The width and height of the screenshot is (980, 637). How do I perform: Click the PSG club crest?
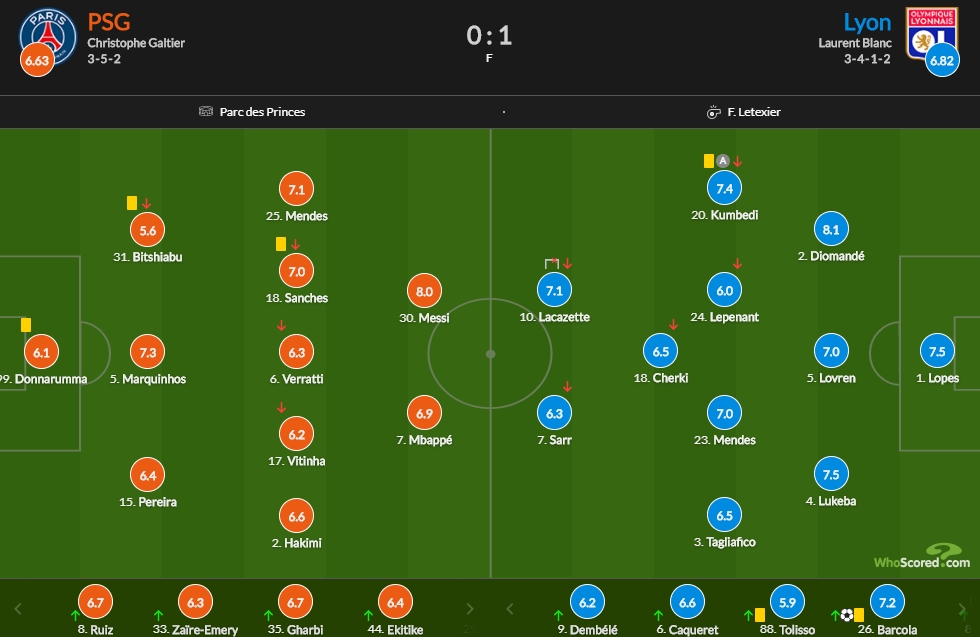tap(47, 34)
